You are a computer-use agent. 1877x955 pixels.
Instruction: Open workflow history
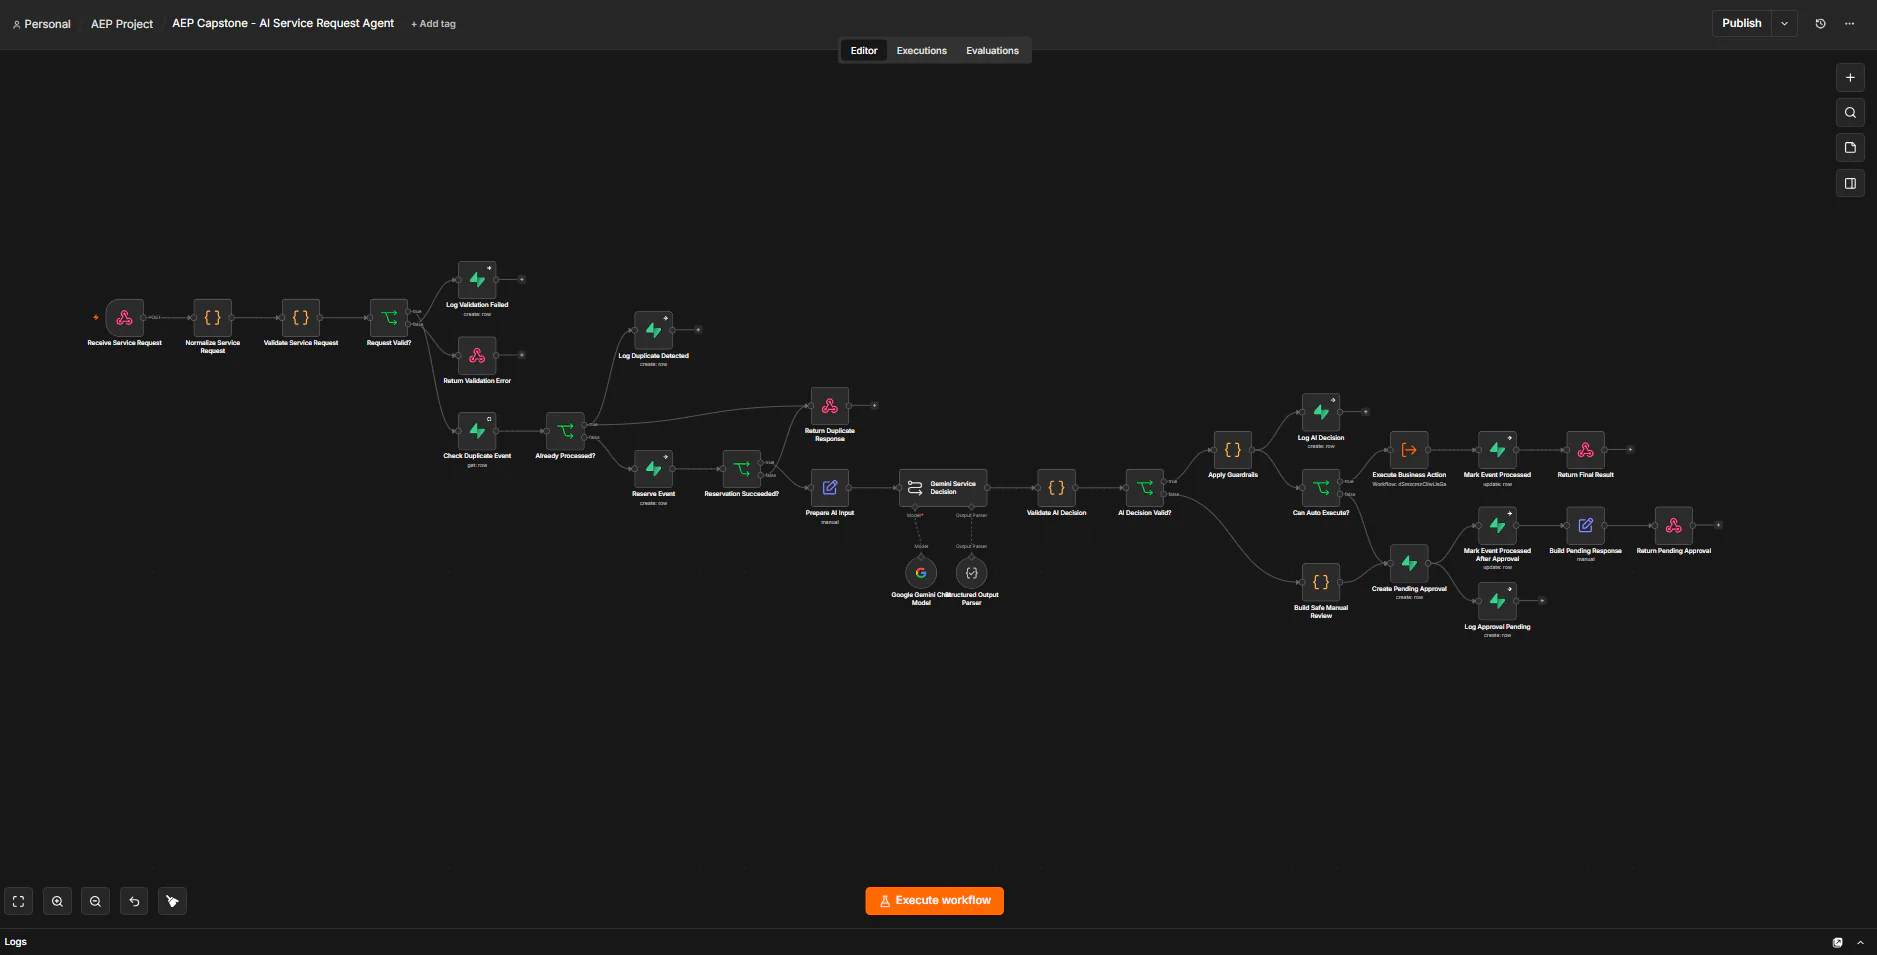(1820, 23)
